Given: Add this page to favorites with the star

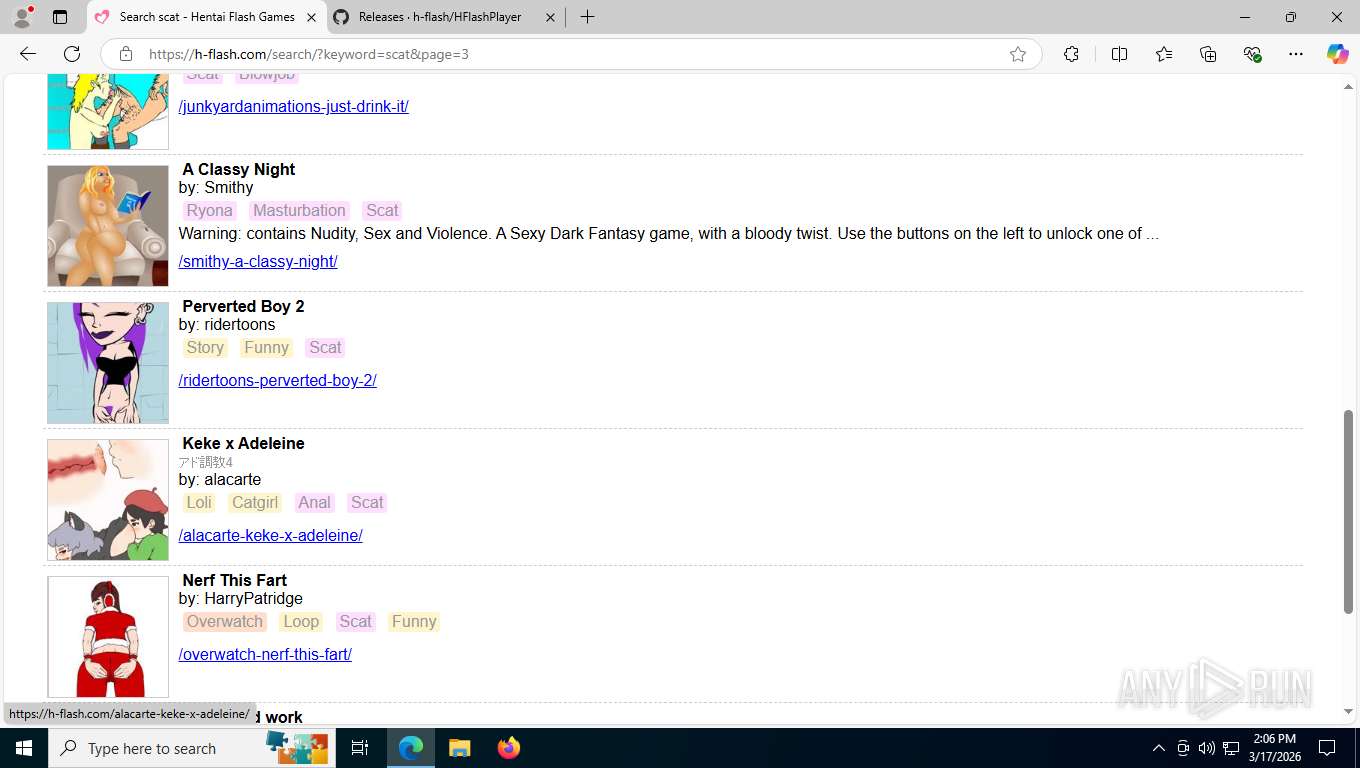Looking at the screenshot, I should pyautogui.click(x=1018, y=54).
